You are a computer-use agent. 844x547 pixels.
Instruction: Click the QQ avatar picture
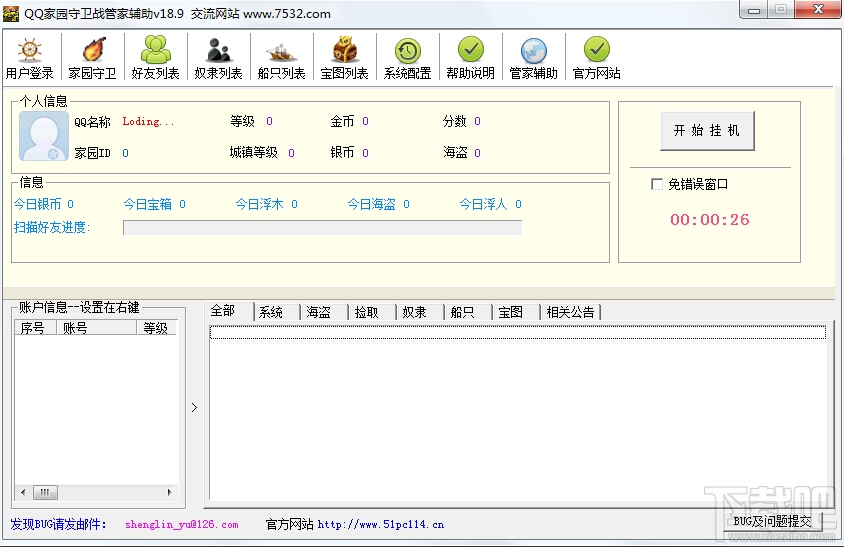point(44,136)
